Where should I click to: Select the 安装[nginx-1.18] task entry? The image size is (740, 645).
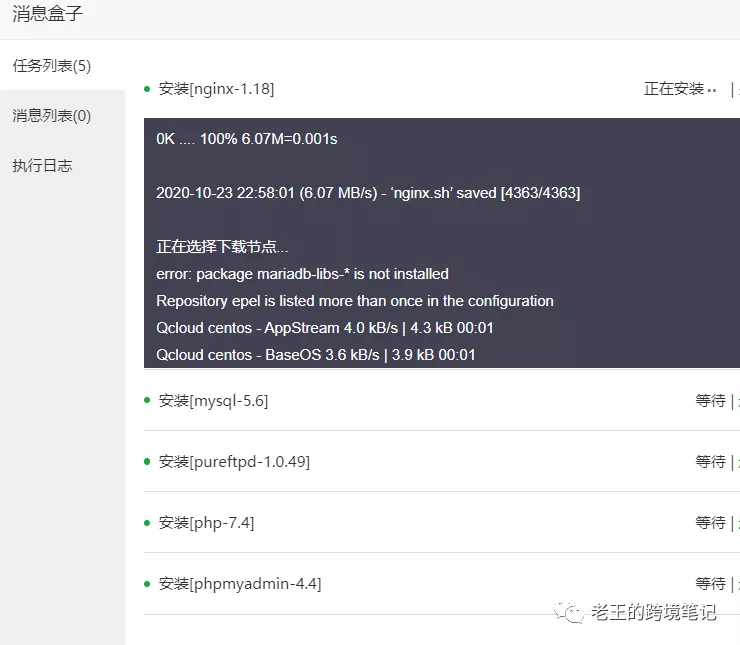pos(216,89)
